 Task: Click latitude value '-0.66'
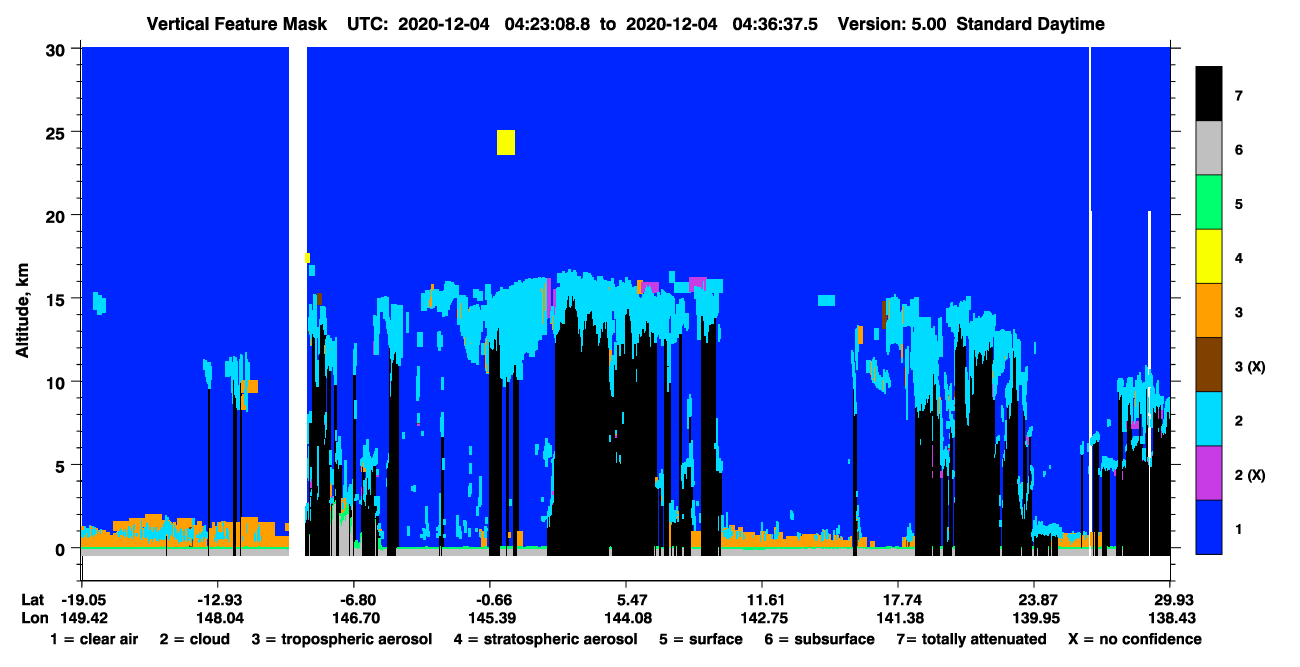tap(491, 600)
